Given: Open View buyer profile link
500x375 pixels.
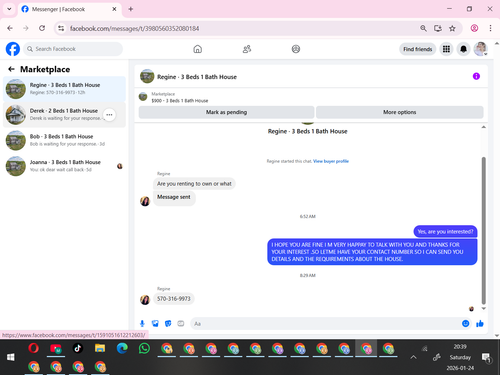Looking at the screenshot, I should [331, 161].
